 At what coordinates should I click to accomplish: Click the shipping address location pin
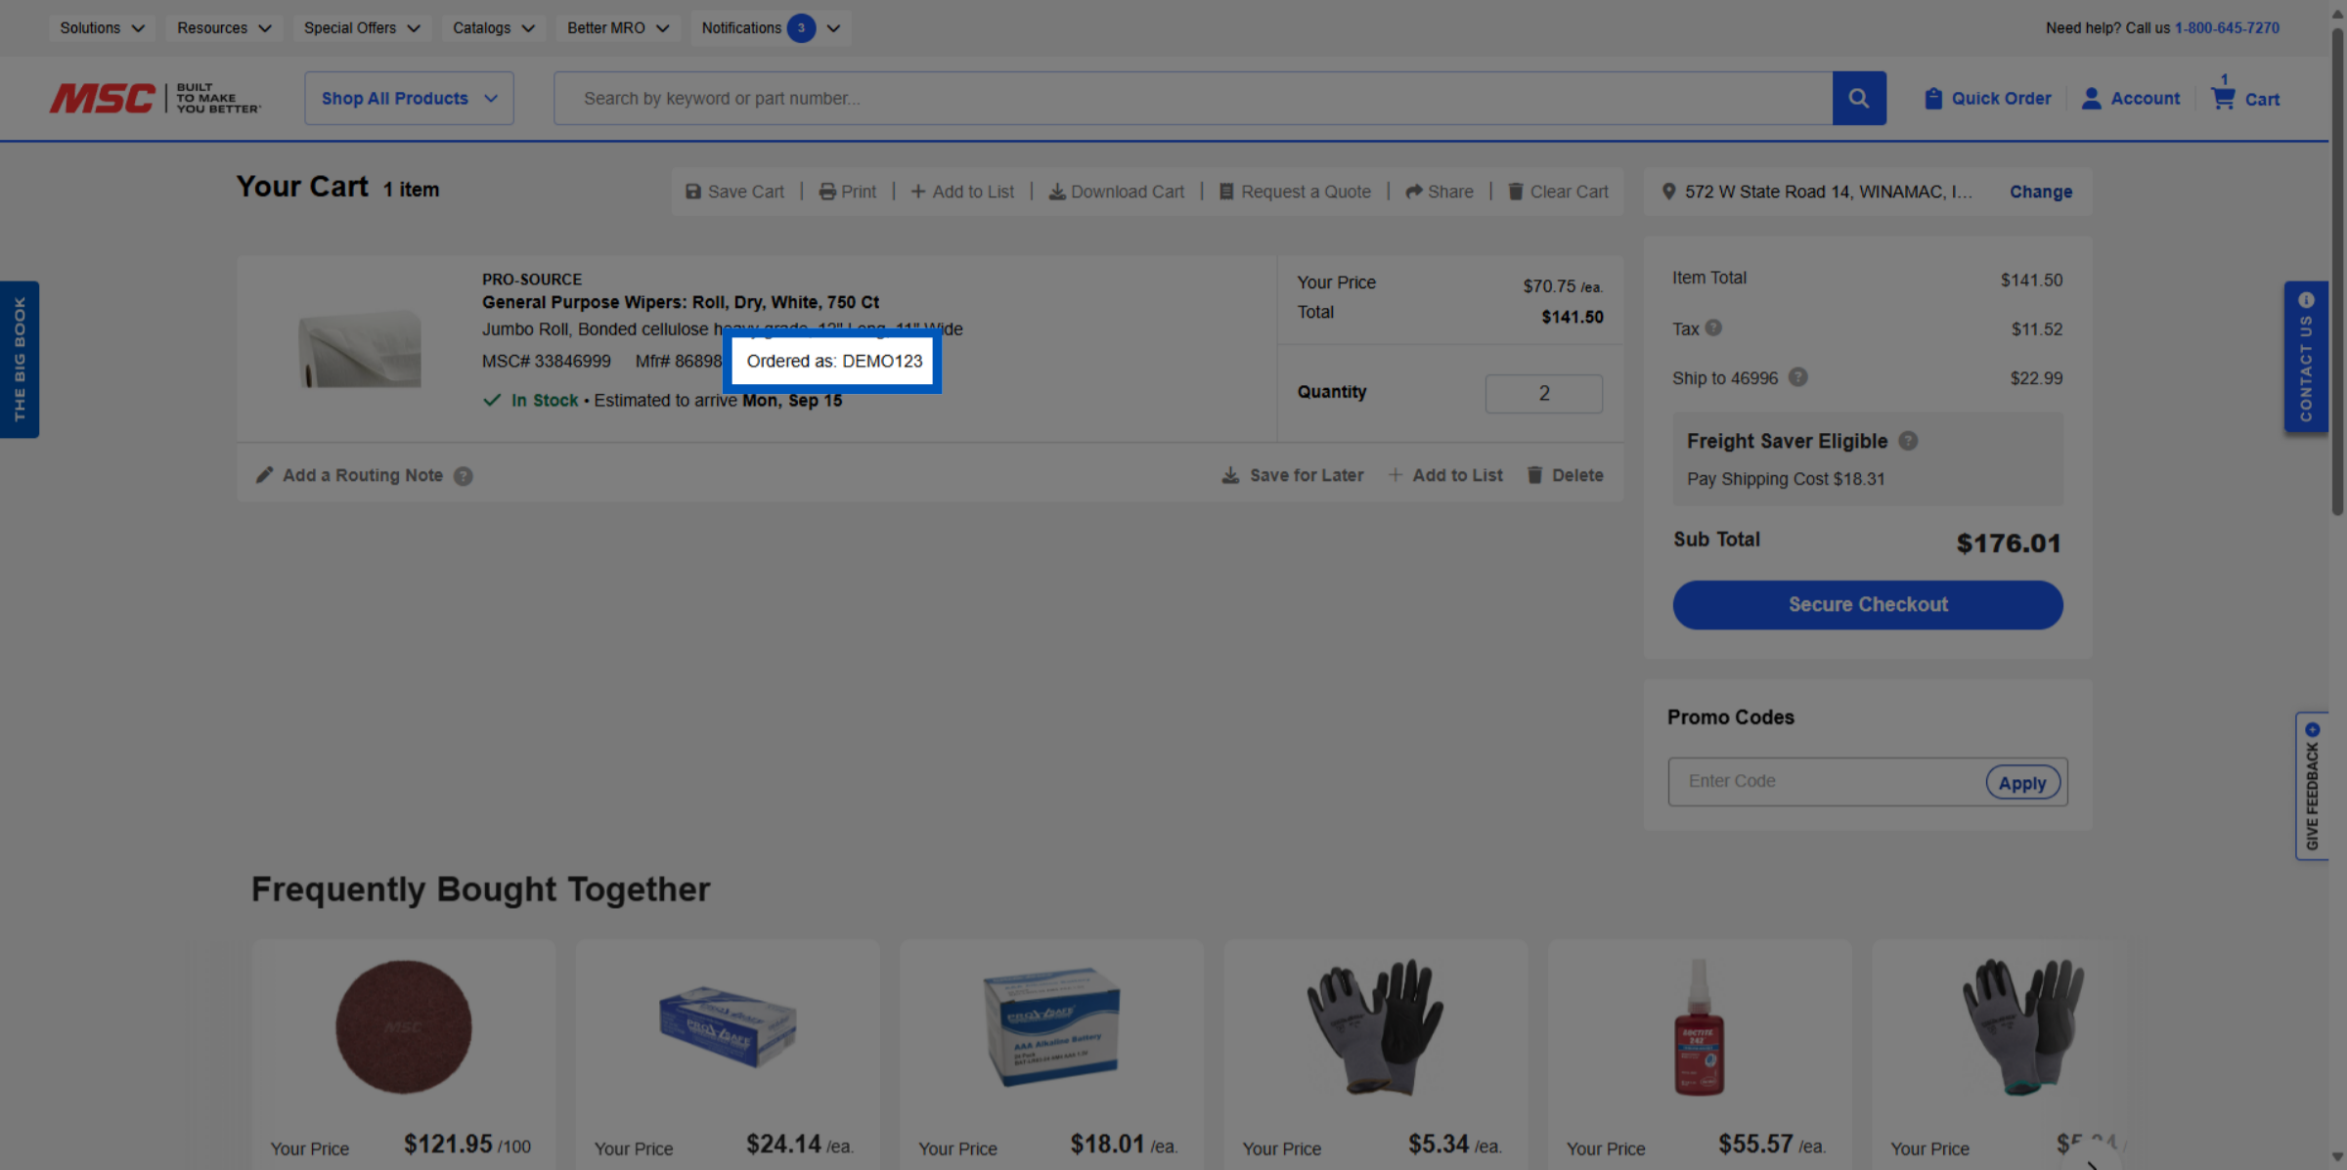tap(1668, 191)
